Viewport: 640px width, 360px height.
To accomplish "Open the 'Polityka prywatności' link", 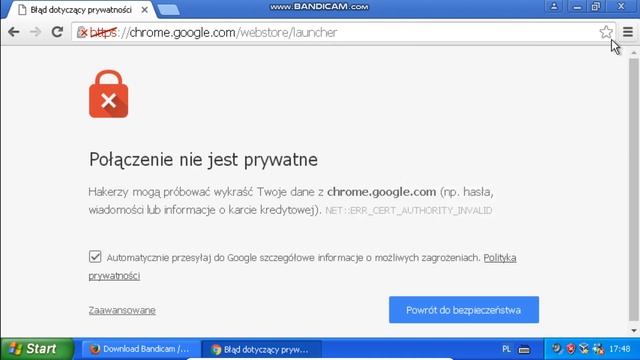I will [500, 258].
